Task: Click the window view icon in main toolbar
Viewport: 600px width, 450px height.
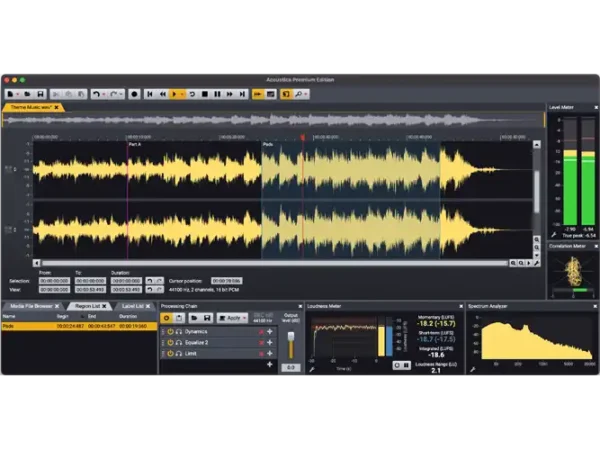Action: (271, 94)
